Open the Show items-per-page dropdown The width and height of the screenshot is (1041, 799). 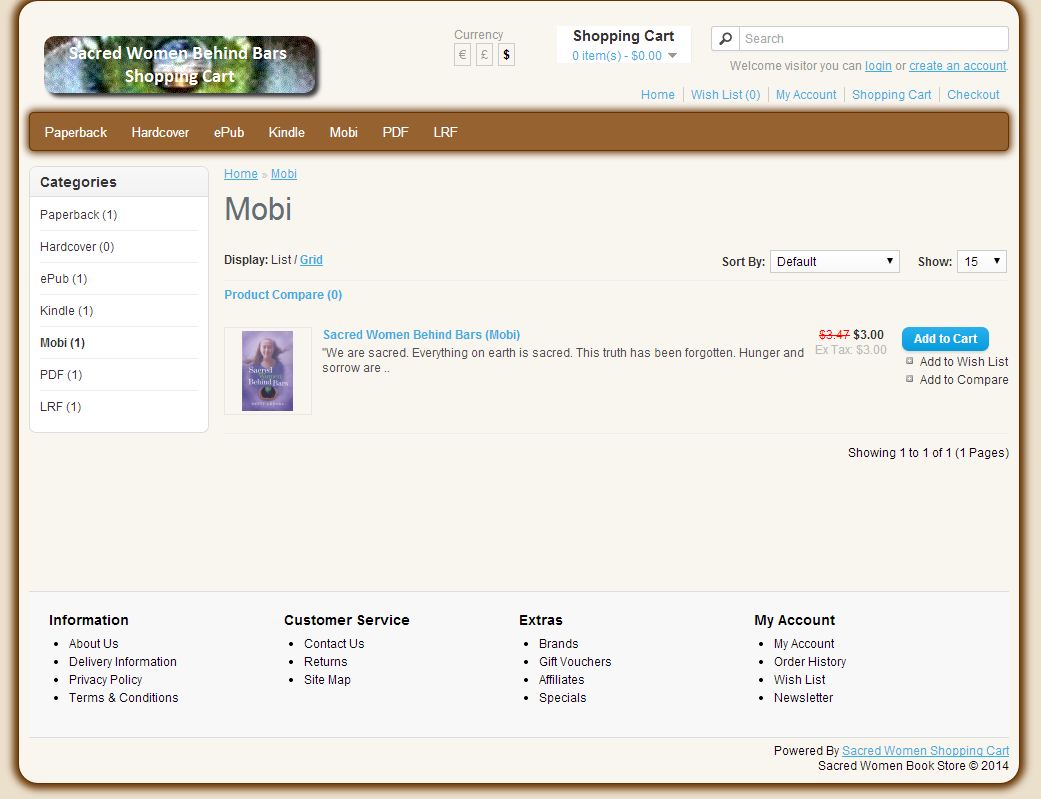coord(981,261)
